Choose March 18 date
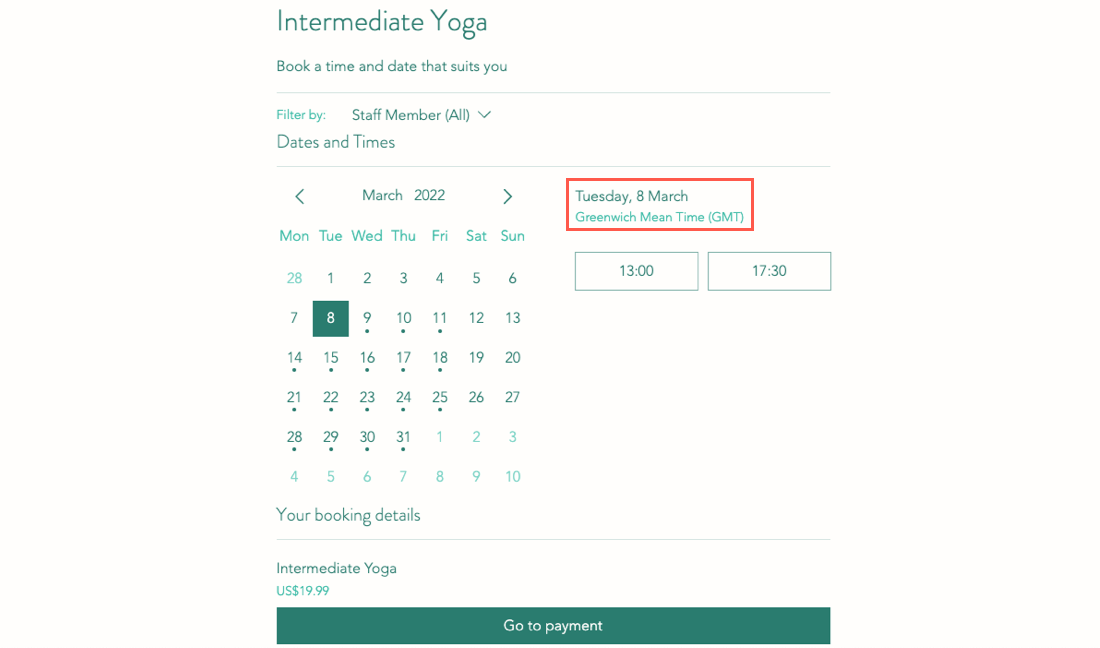Screen dimensions: 1100x648 (440, 358)
